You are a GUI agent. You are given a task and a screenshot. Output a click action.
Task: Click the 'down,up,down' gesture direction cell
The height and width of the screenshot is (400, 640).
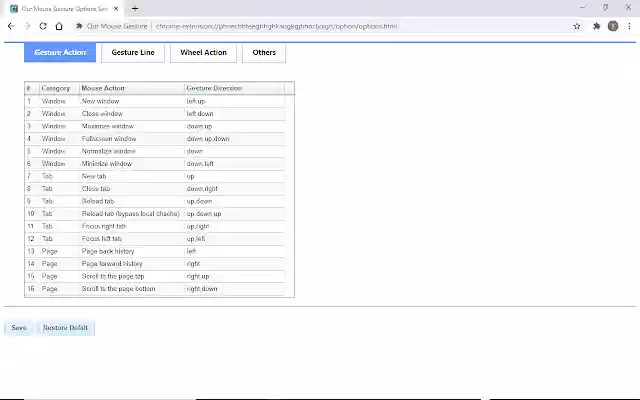tap(234, 139)
